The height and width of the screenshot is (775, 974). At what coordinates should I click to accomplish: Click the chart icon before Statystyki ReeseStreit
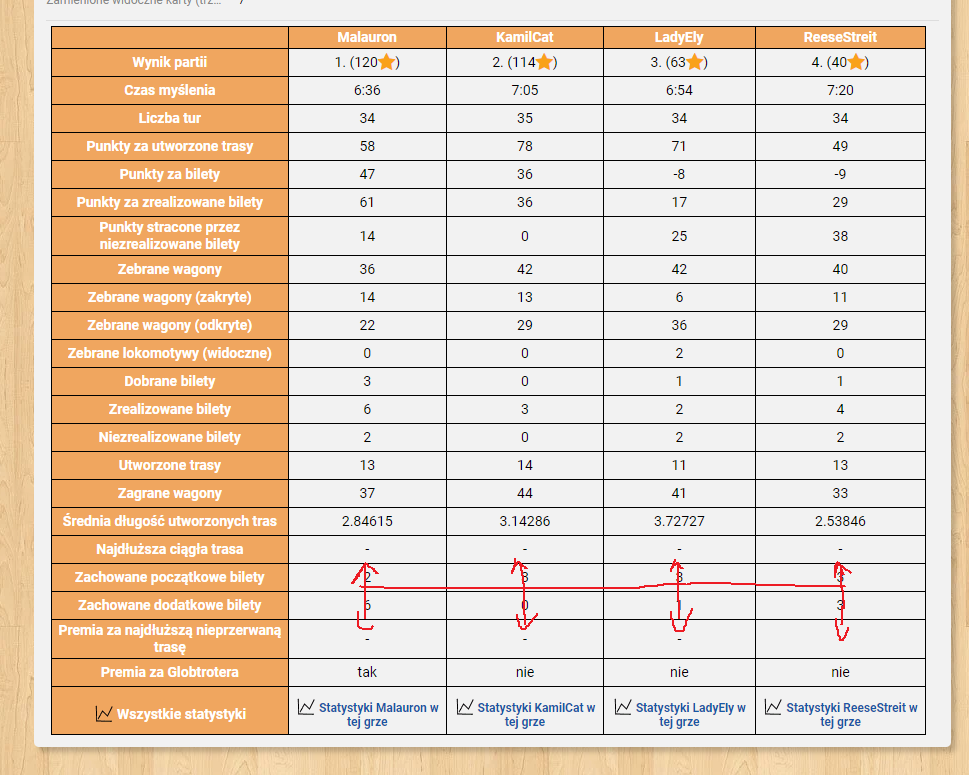point(773,707)
